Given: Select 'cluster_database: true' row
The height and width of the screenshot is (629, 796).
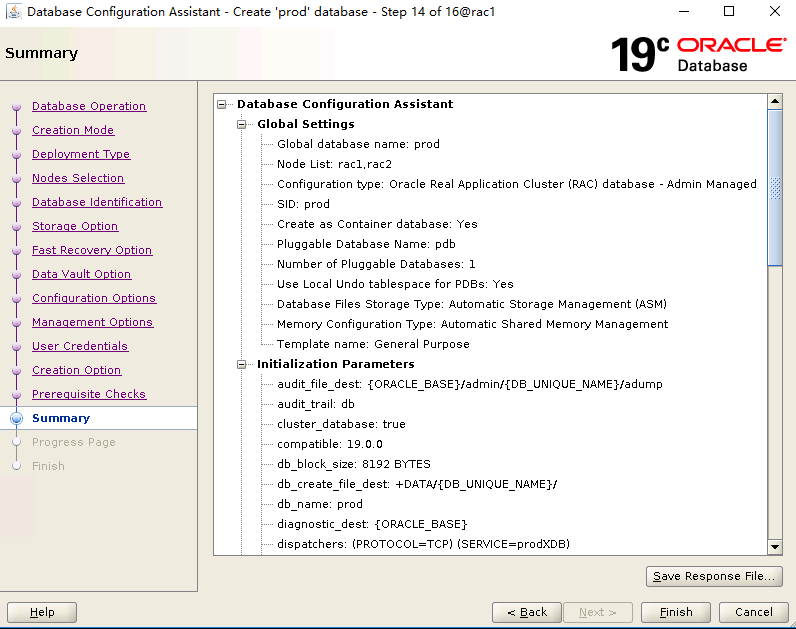Looking at the screenshot, I should 341,424.
